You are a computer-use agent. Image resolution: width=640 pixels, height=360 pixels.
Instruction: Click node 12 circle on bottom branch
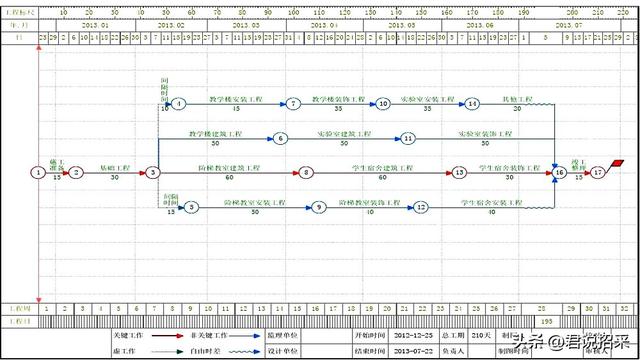(x=421, y=207)
